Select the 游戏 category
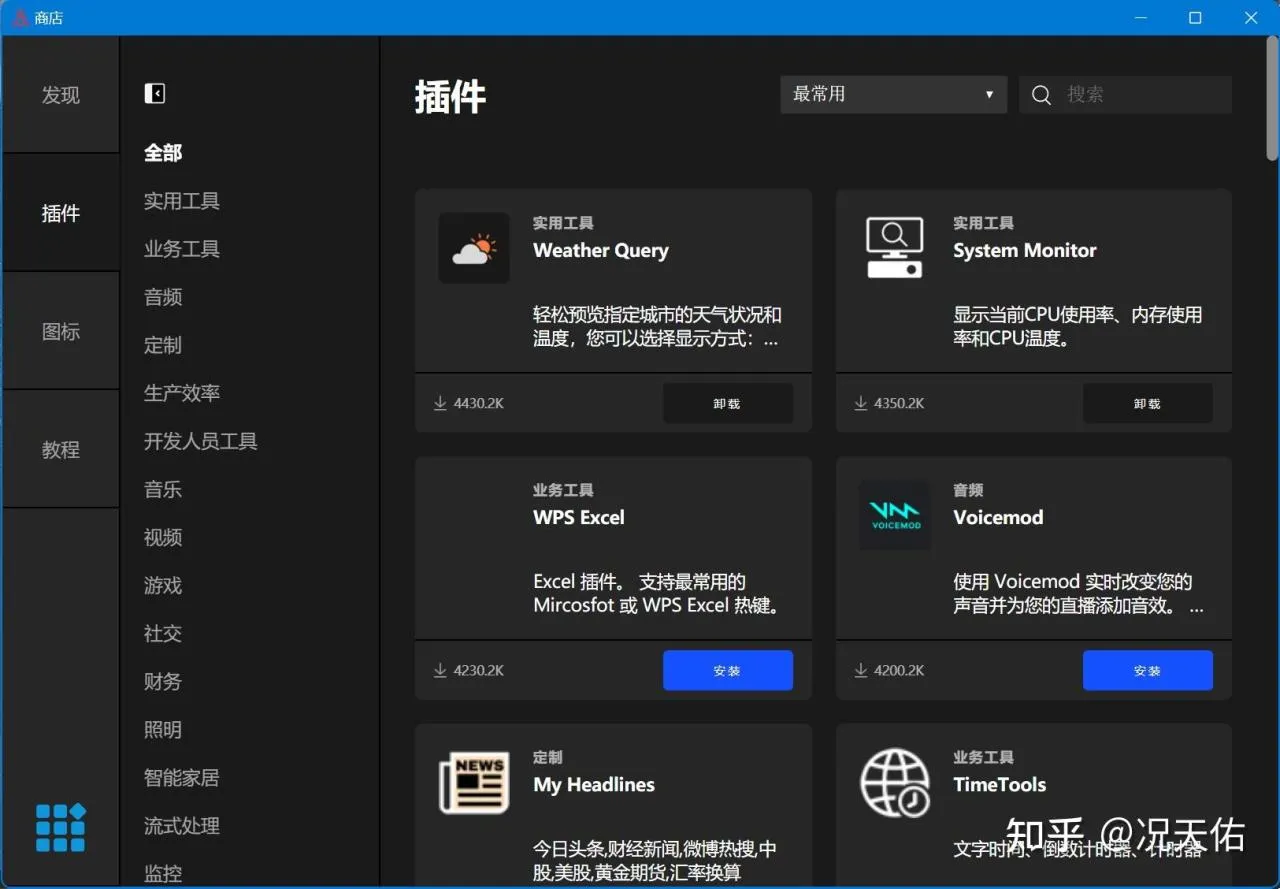The image size is (1280, 889). point(163,585)
